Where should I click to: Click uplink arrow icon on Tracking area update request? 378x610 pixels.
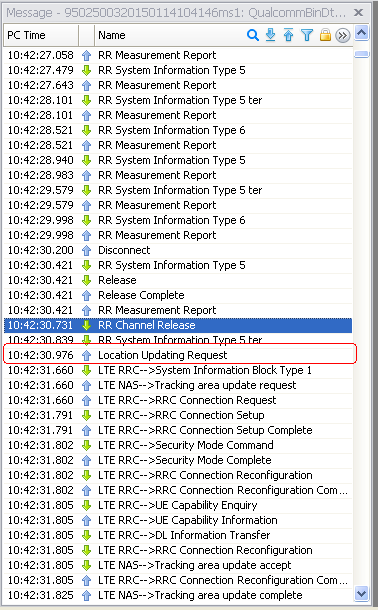click(86, 385)
